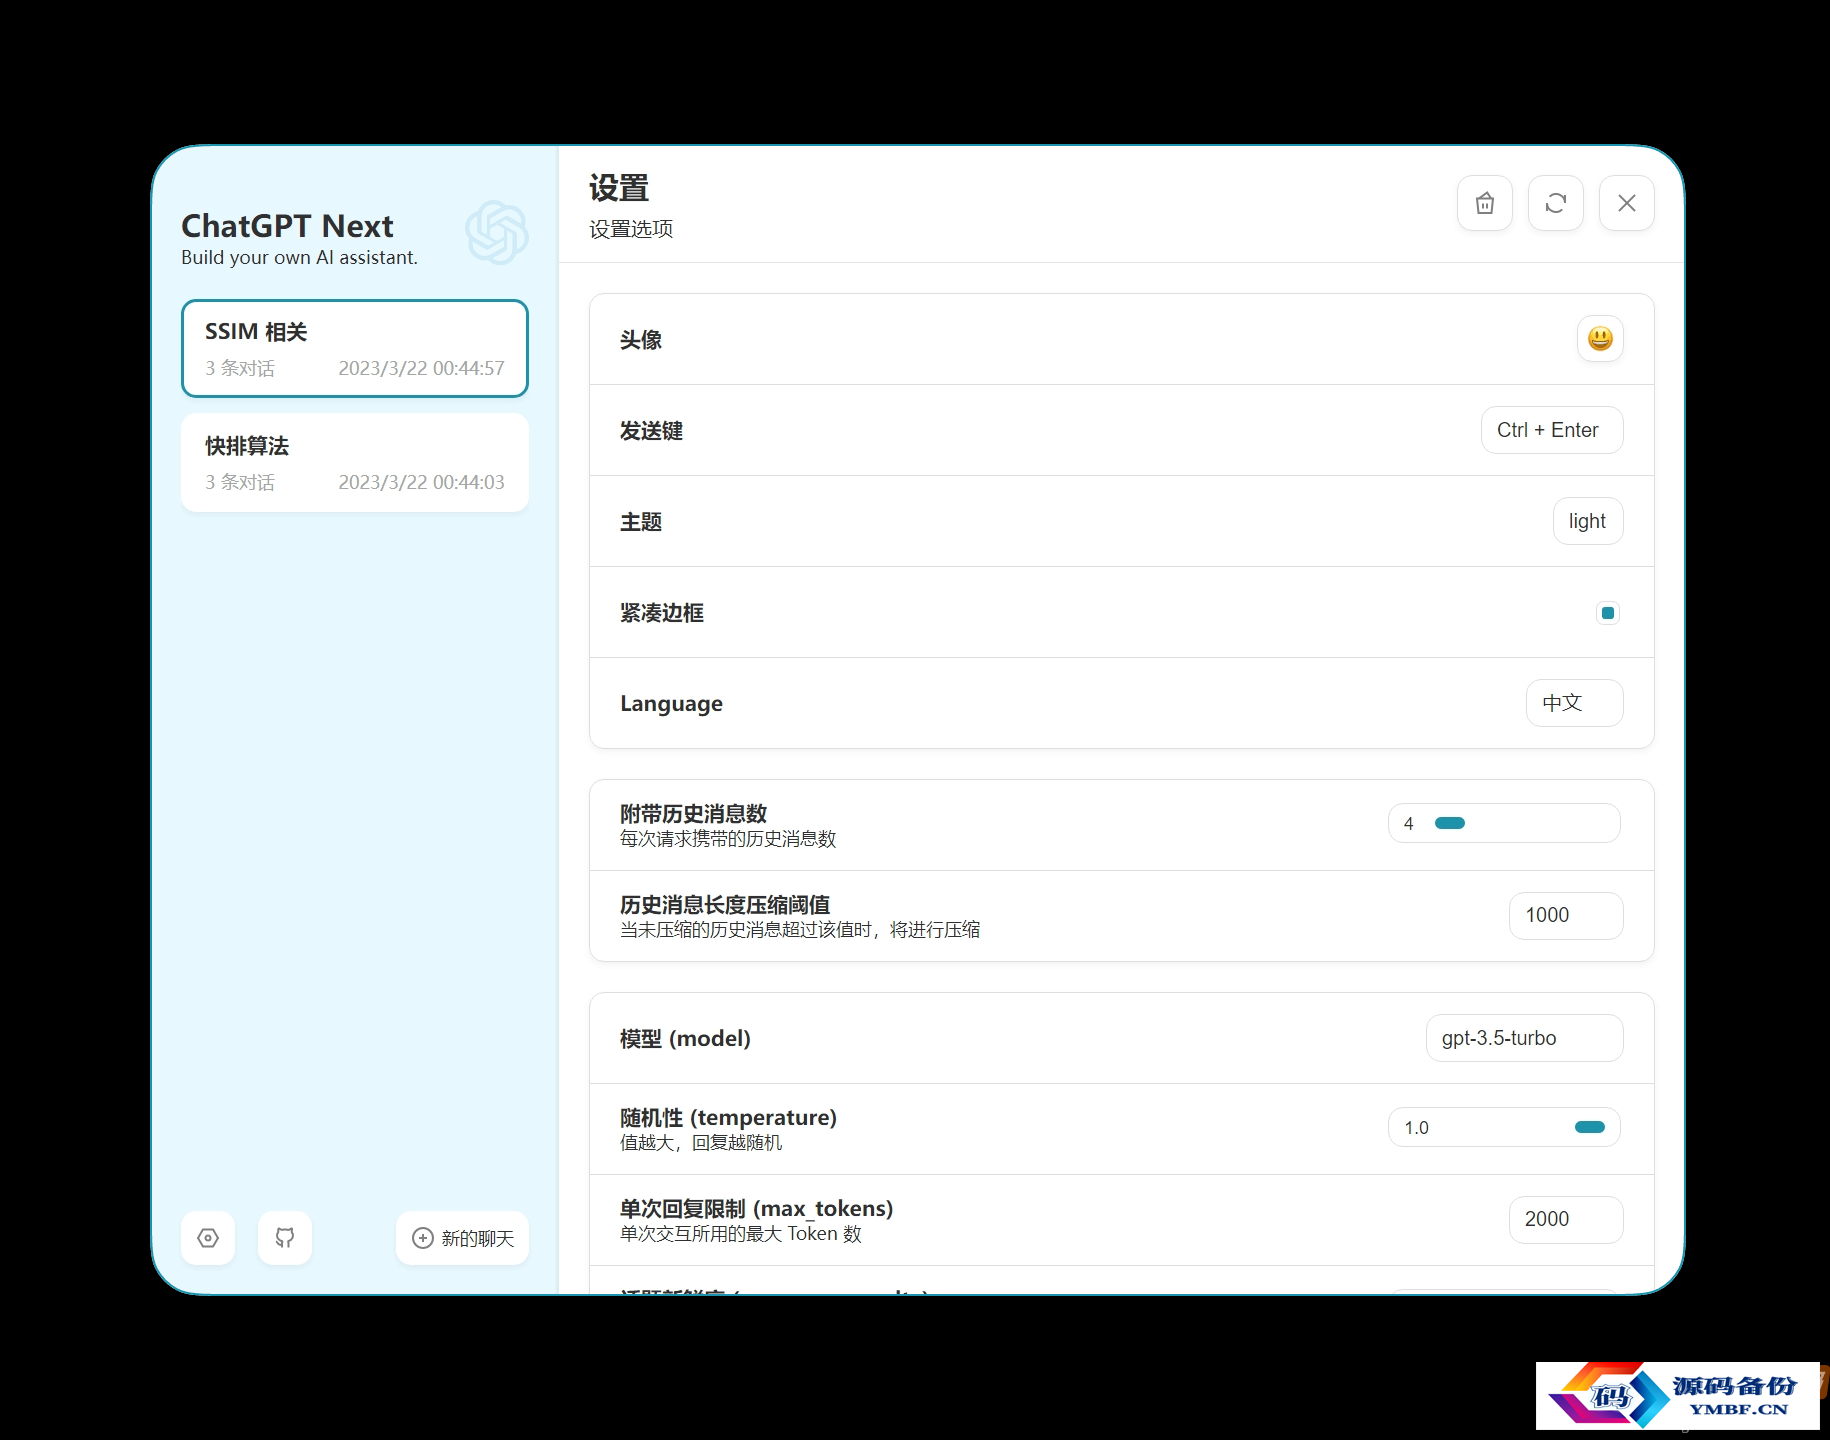
Task: Click 单次交互所用的最大 Token 数 text
Action: (x=741, y=1234)
